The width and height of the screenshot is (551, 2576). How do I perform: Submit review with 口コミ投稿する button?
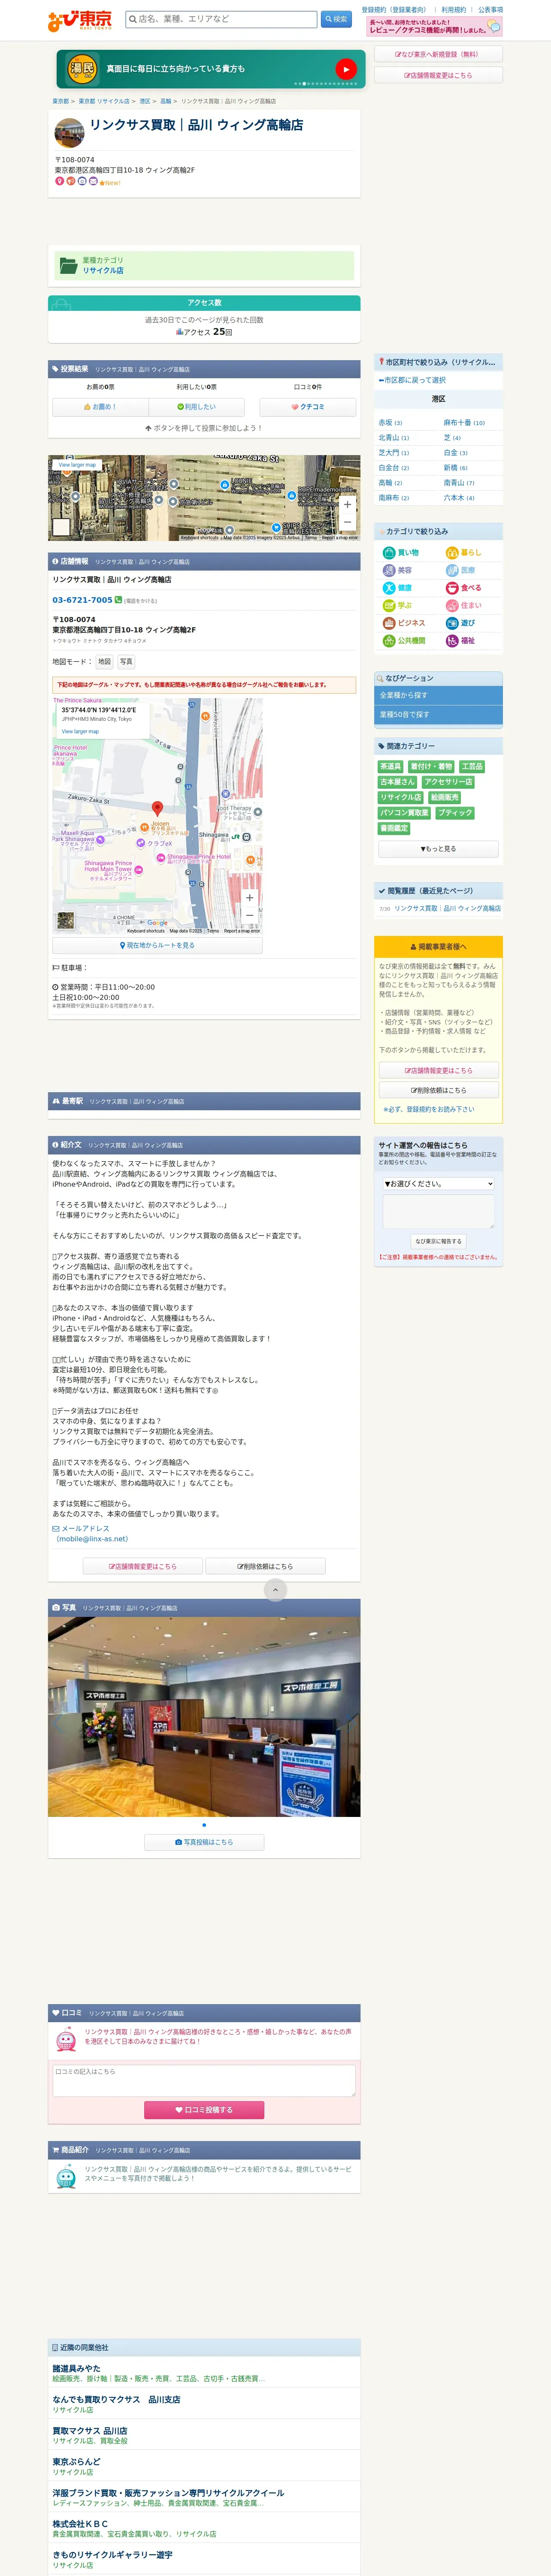(204, 2110)
